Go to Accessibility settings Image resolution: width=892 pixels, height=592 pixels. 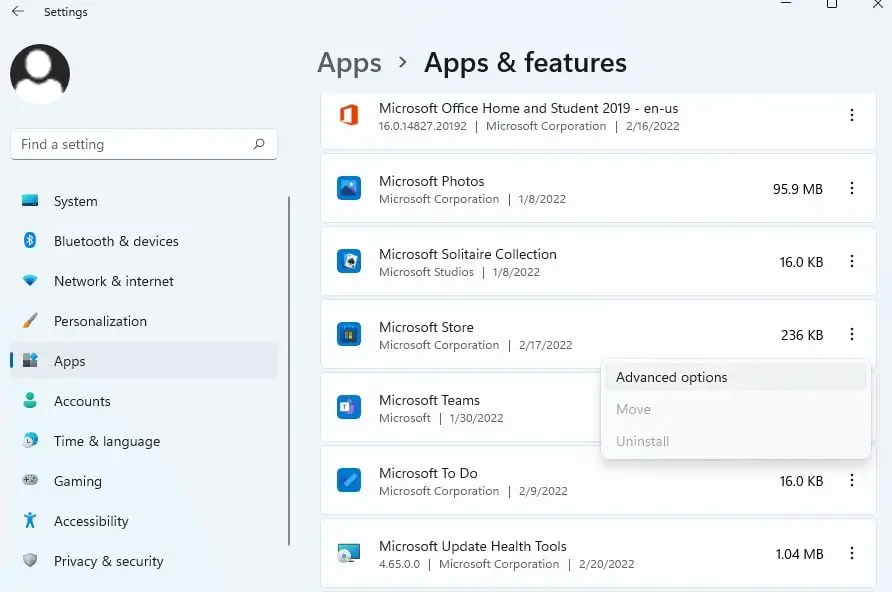coord(144,520)
